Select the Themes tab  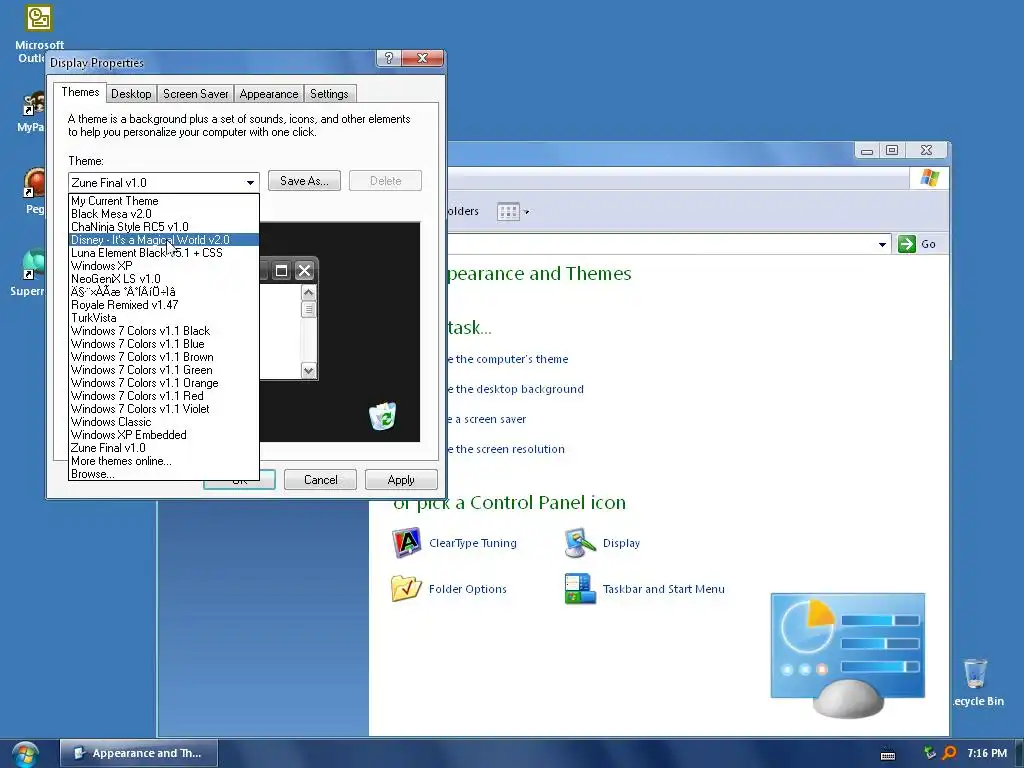pos(80,92)
